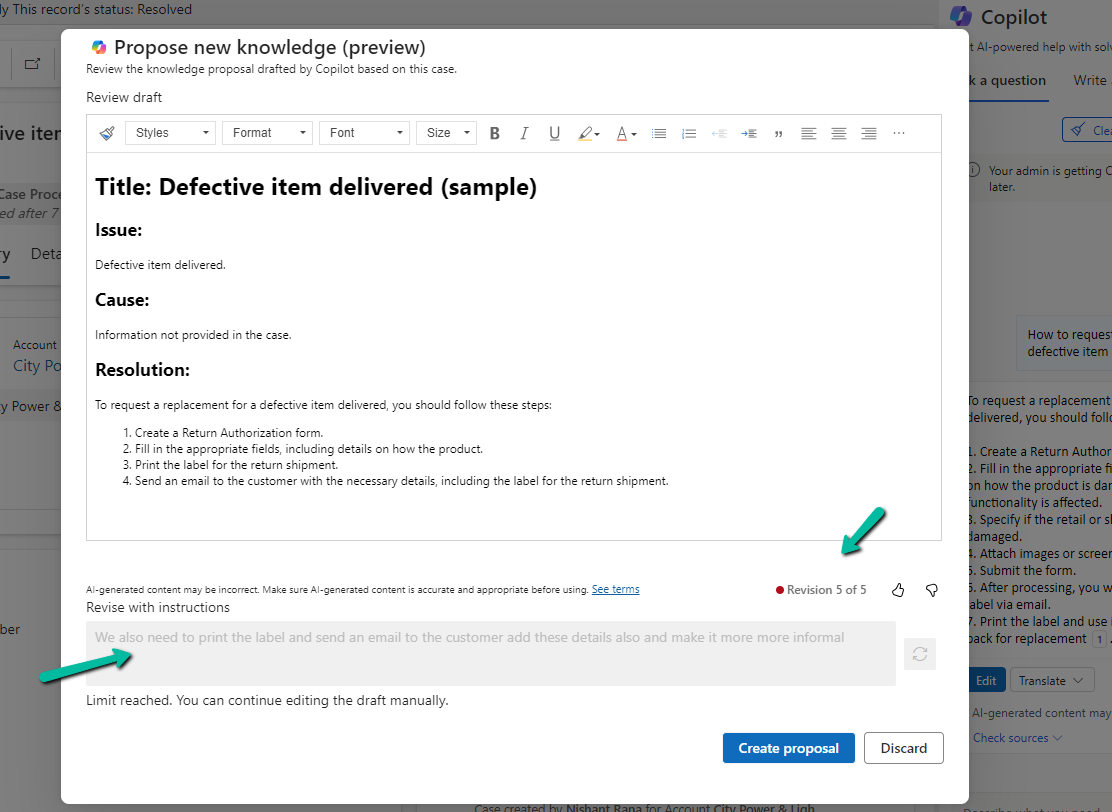Apply a numbered list
Image resolution: width=1112 pixels, height=812 pixels.
(688, 133)
